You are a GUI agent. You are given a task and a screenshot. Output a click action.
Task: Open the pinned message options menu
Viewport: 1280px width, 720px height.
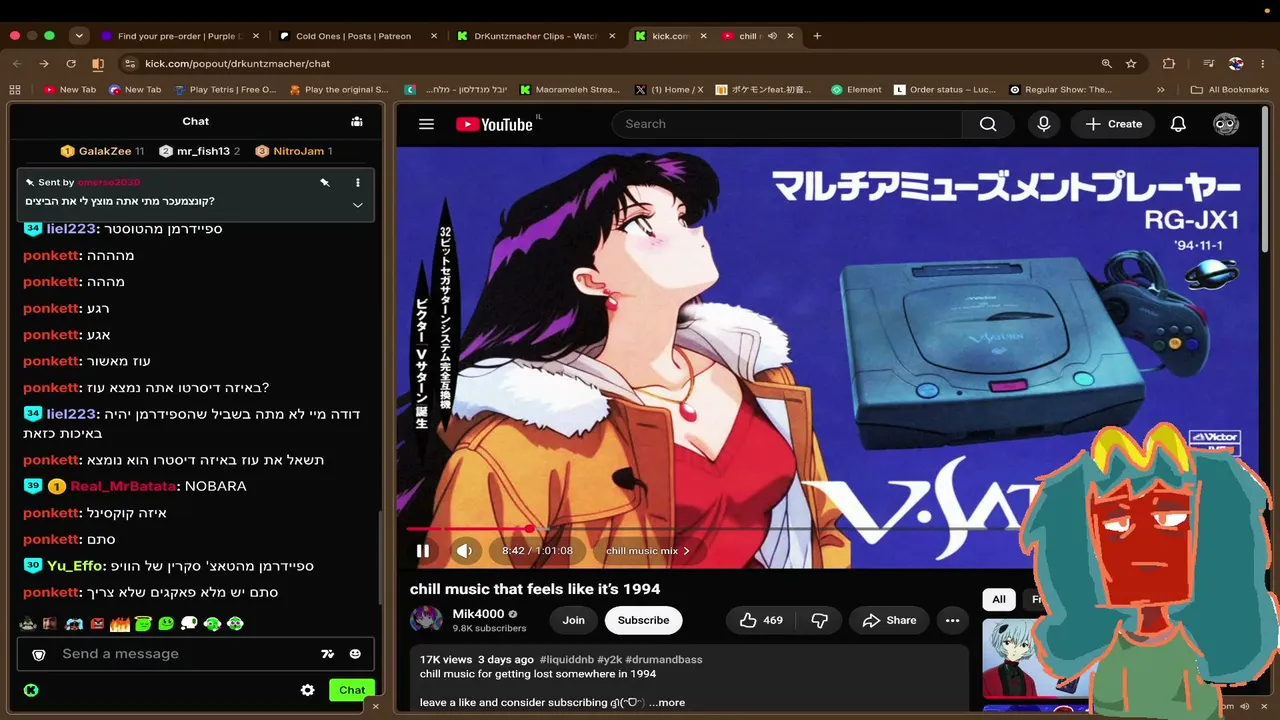(x=357, y=183)
